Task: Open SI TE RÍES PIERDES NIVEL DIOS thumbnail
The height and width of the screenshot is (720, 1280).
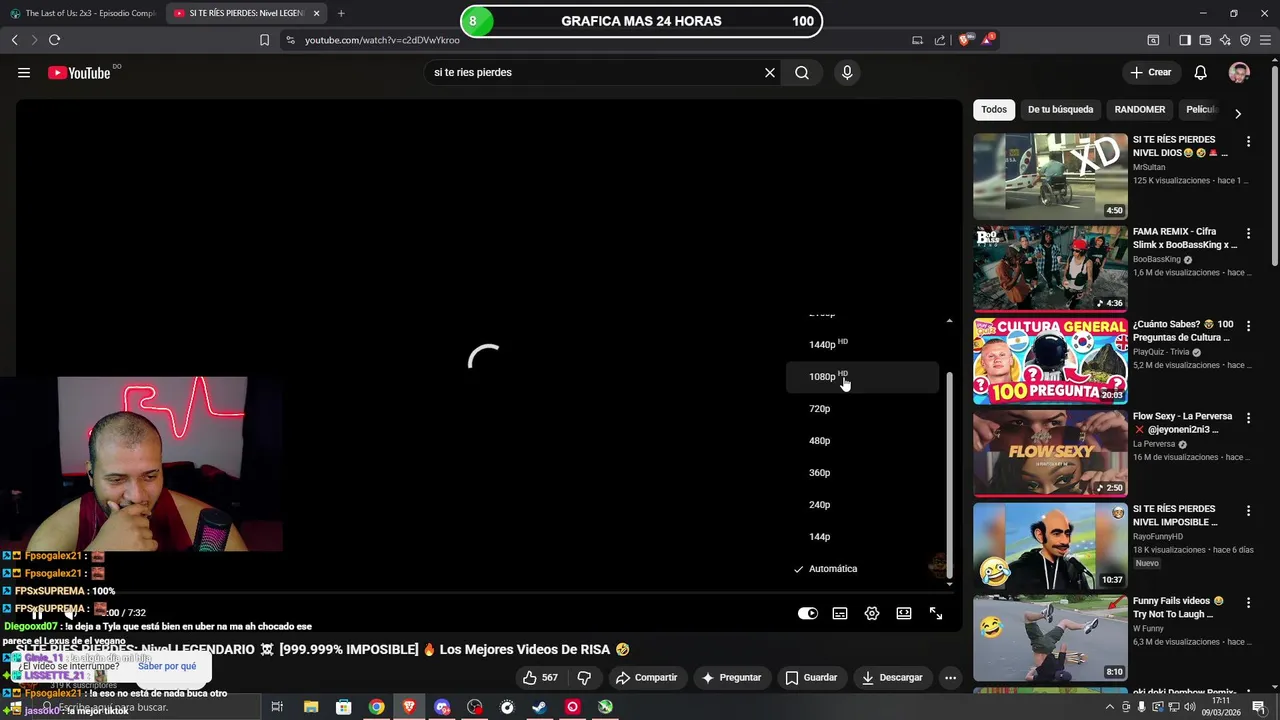Action: 1050,176
